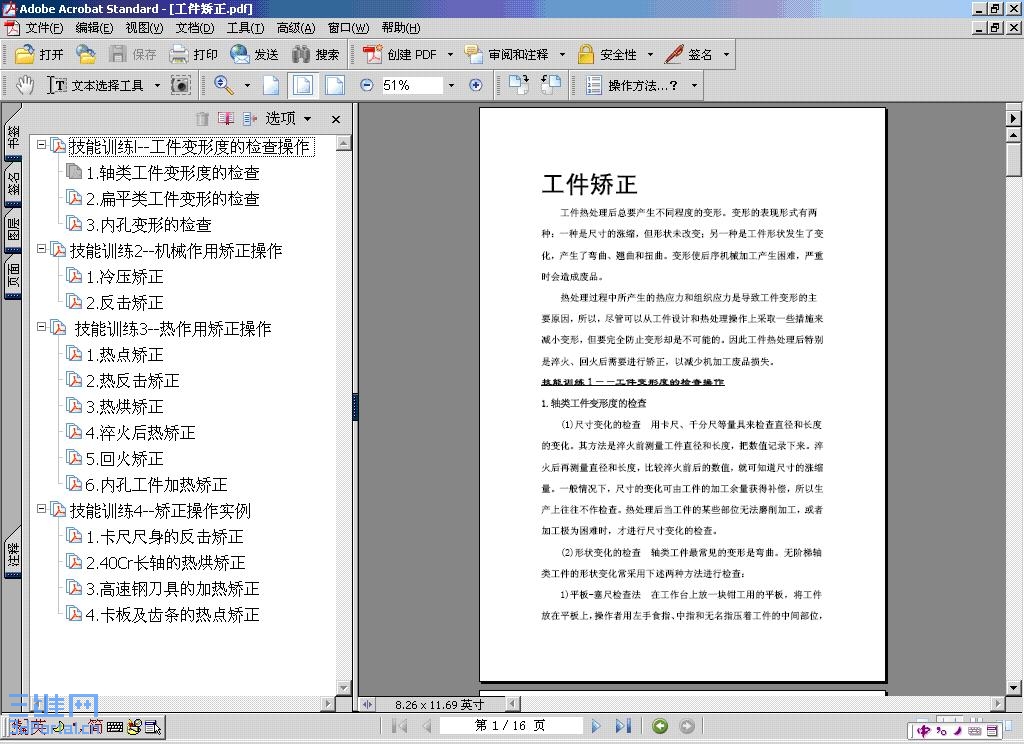
Task: Select the Snapshot camera tool
Action: click(x=180, y=85)
